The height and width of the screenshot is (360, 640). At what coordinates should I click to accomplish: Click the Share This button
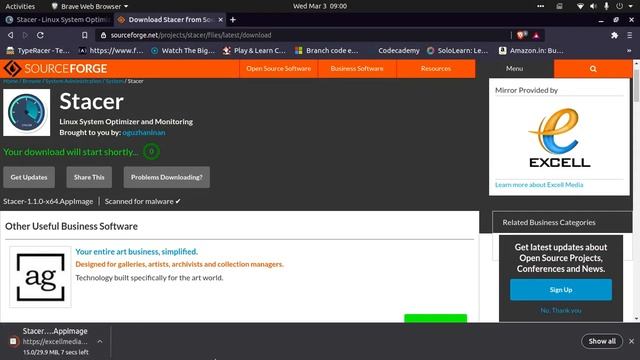coord(89,177)
